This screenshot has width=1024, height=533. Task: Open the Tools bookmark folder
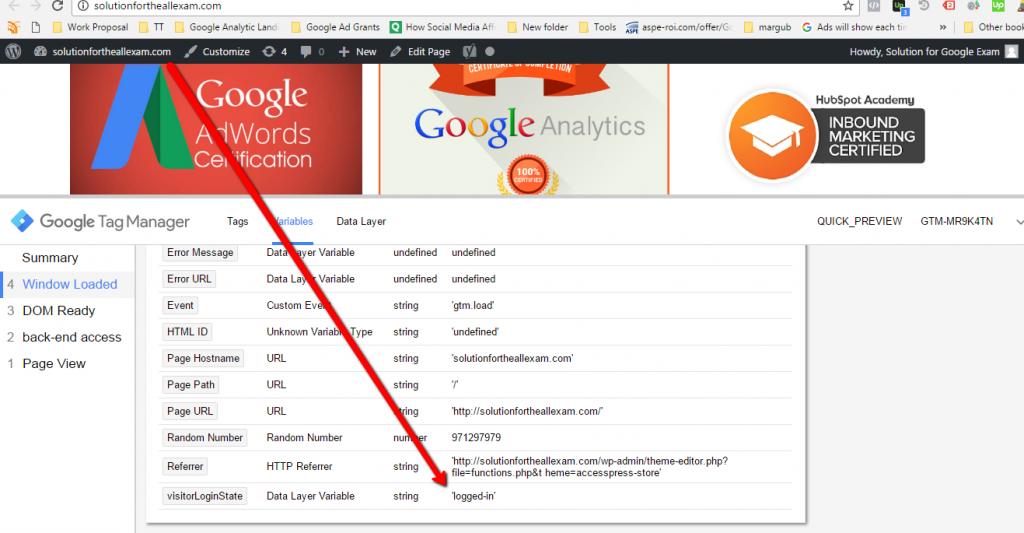click(598, 27)
